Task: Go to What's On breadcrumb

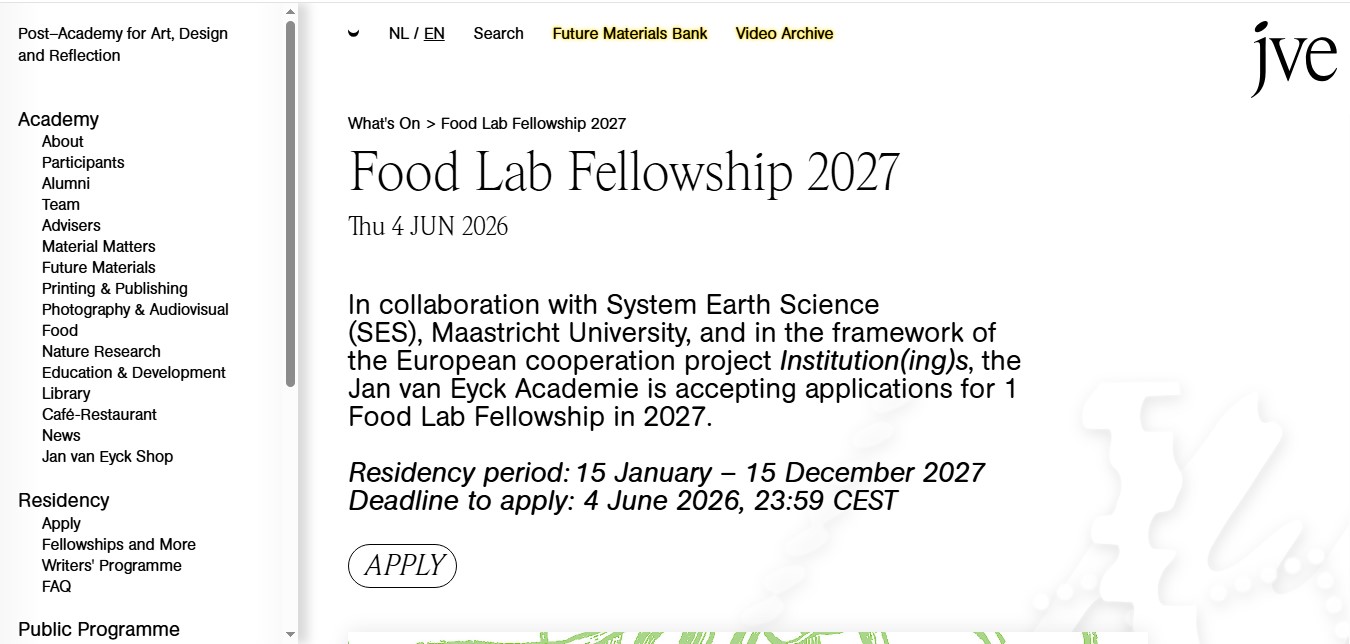Action: [x=384, y=124]
